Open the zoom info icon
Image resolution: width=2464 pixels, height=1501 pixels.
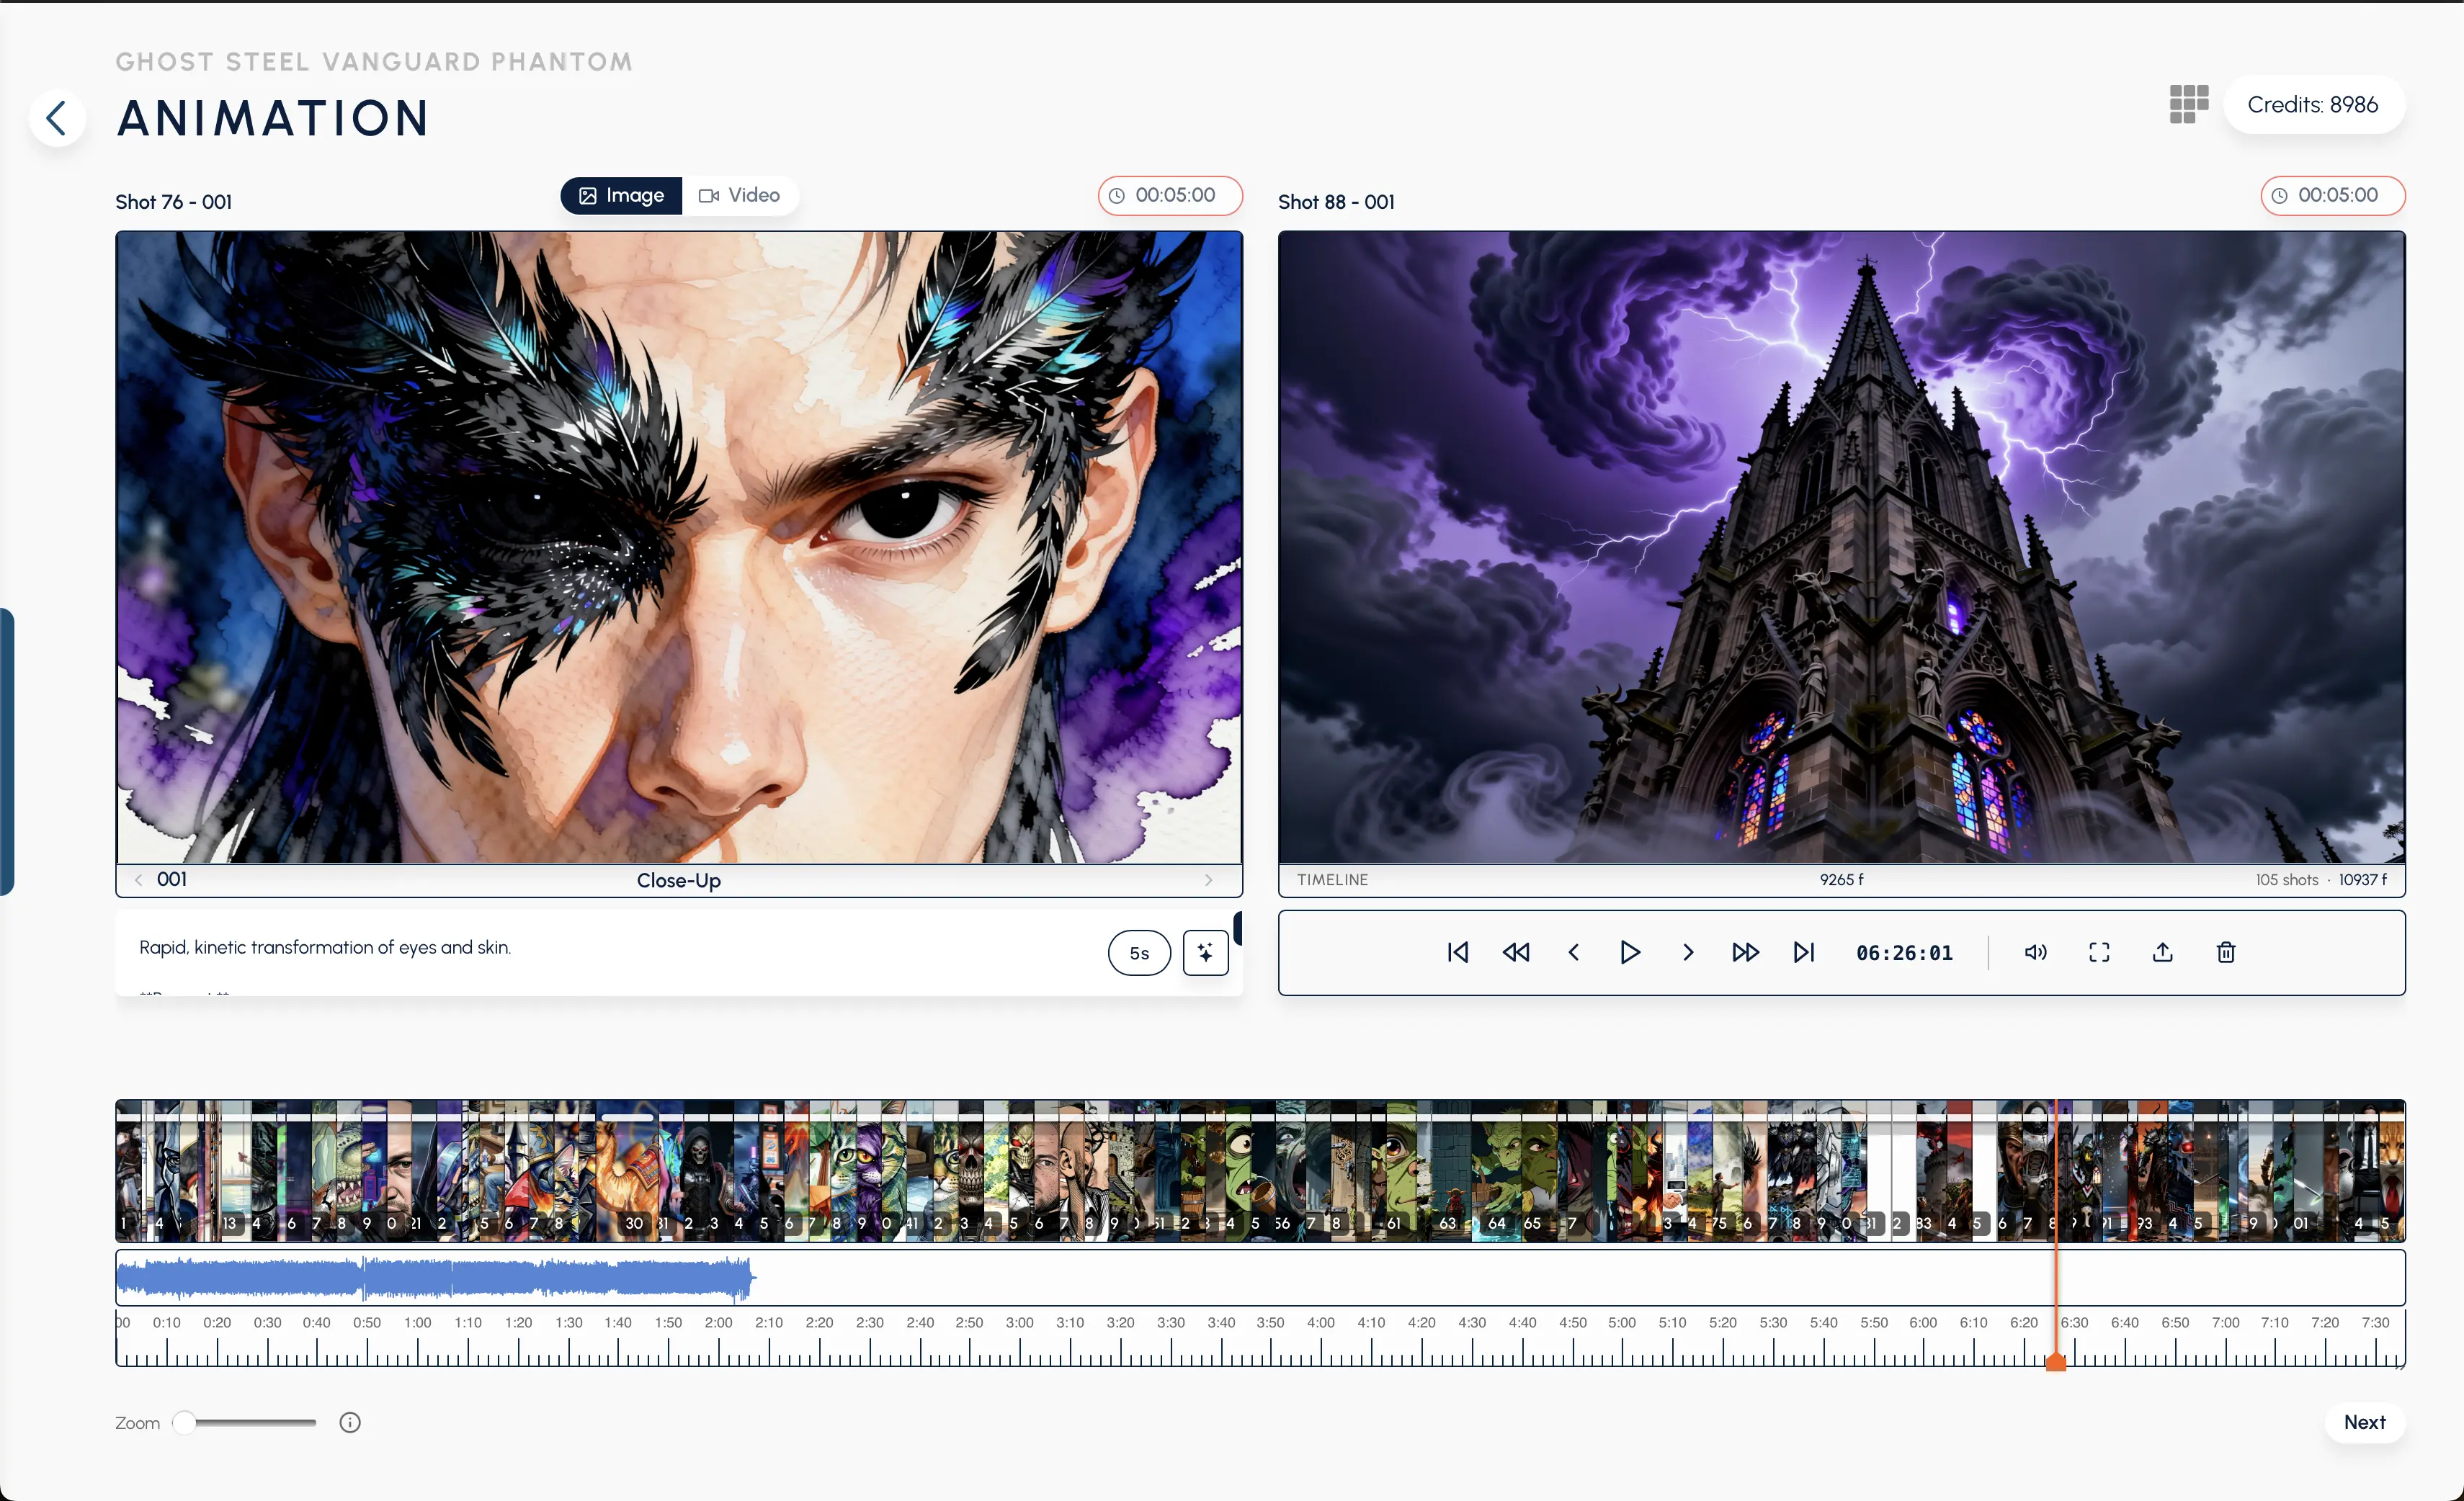click(x=350, y=1422)
